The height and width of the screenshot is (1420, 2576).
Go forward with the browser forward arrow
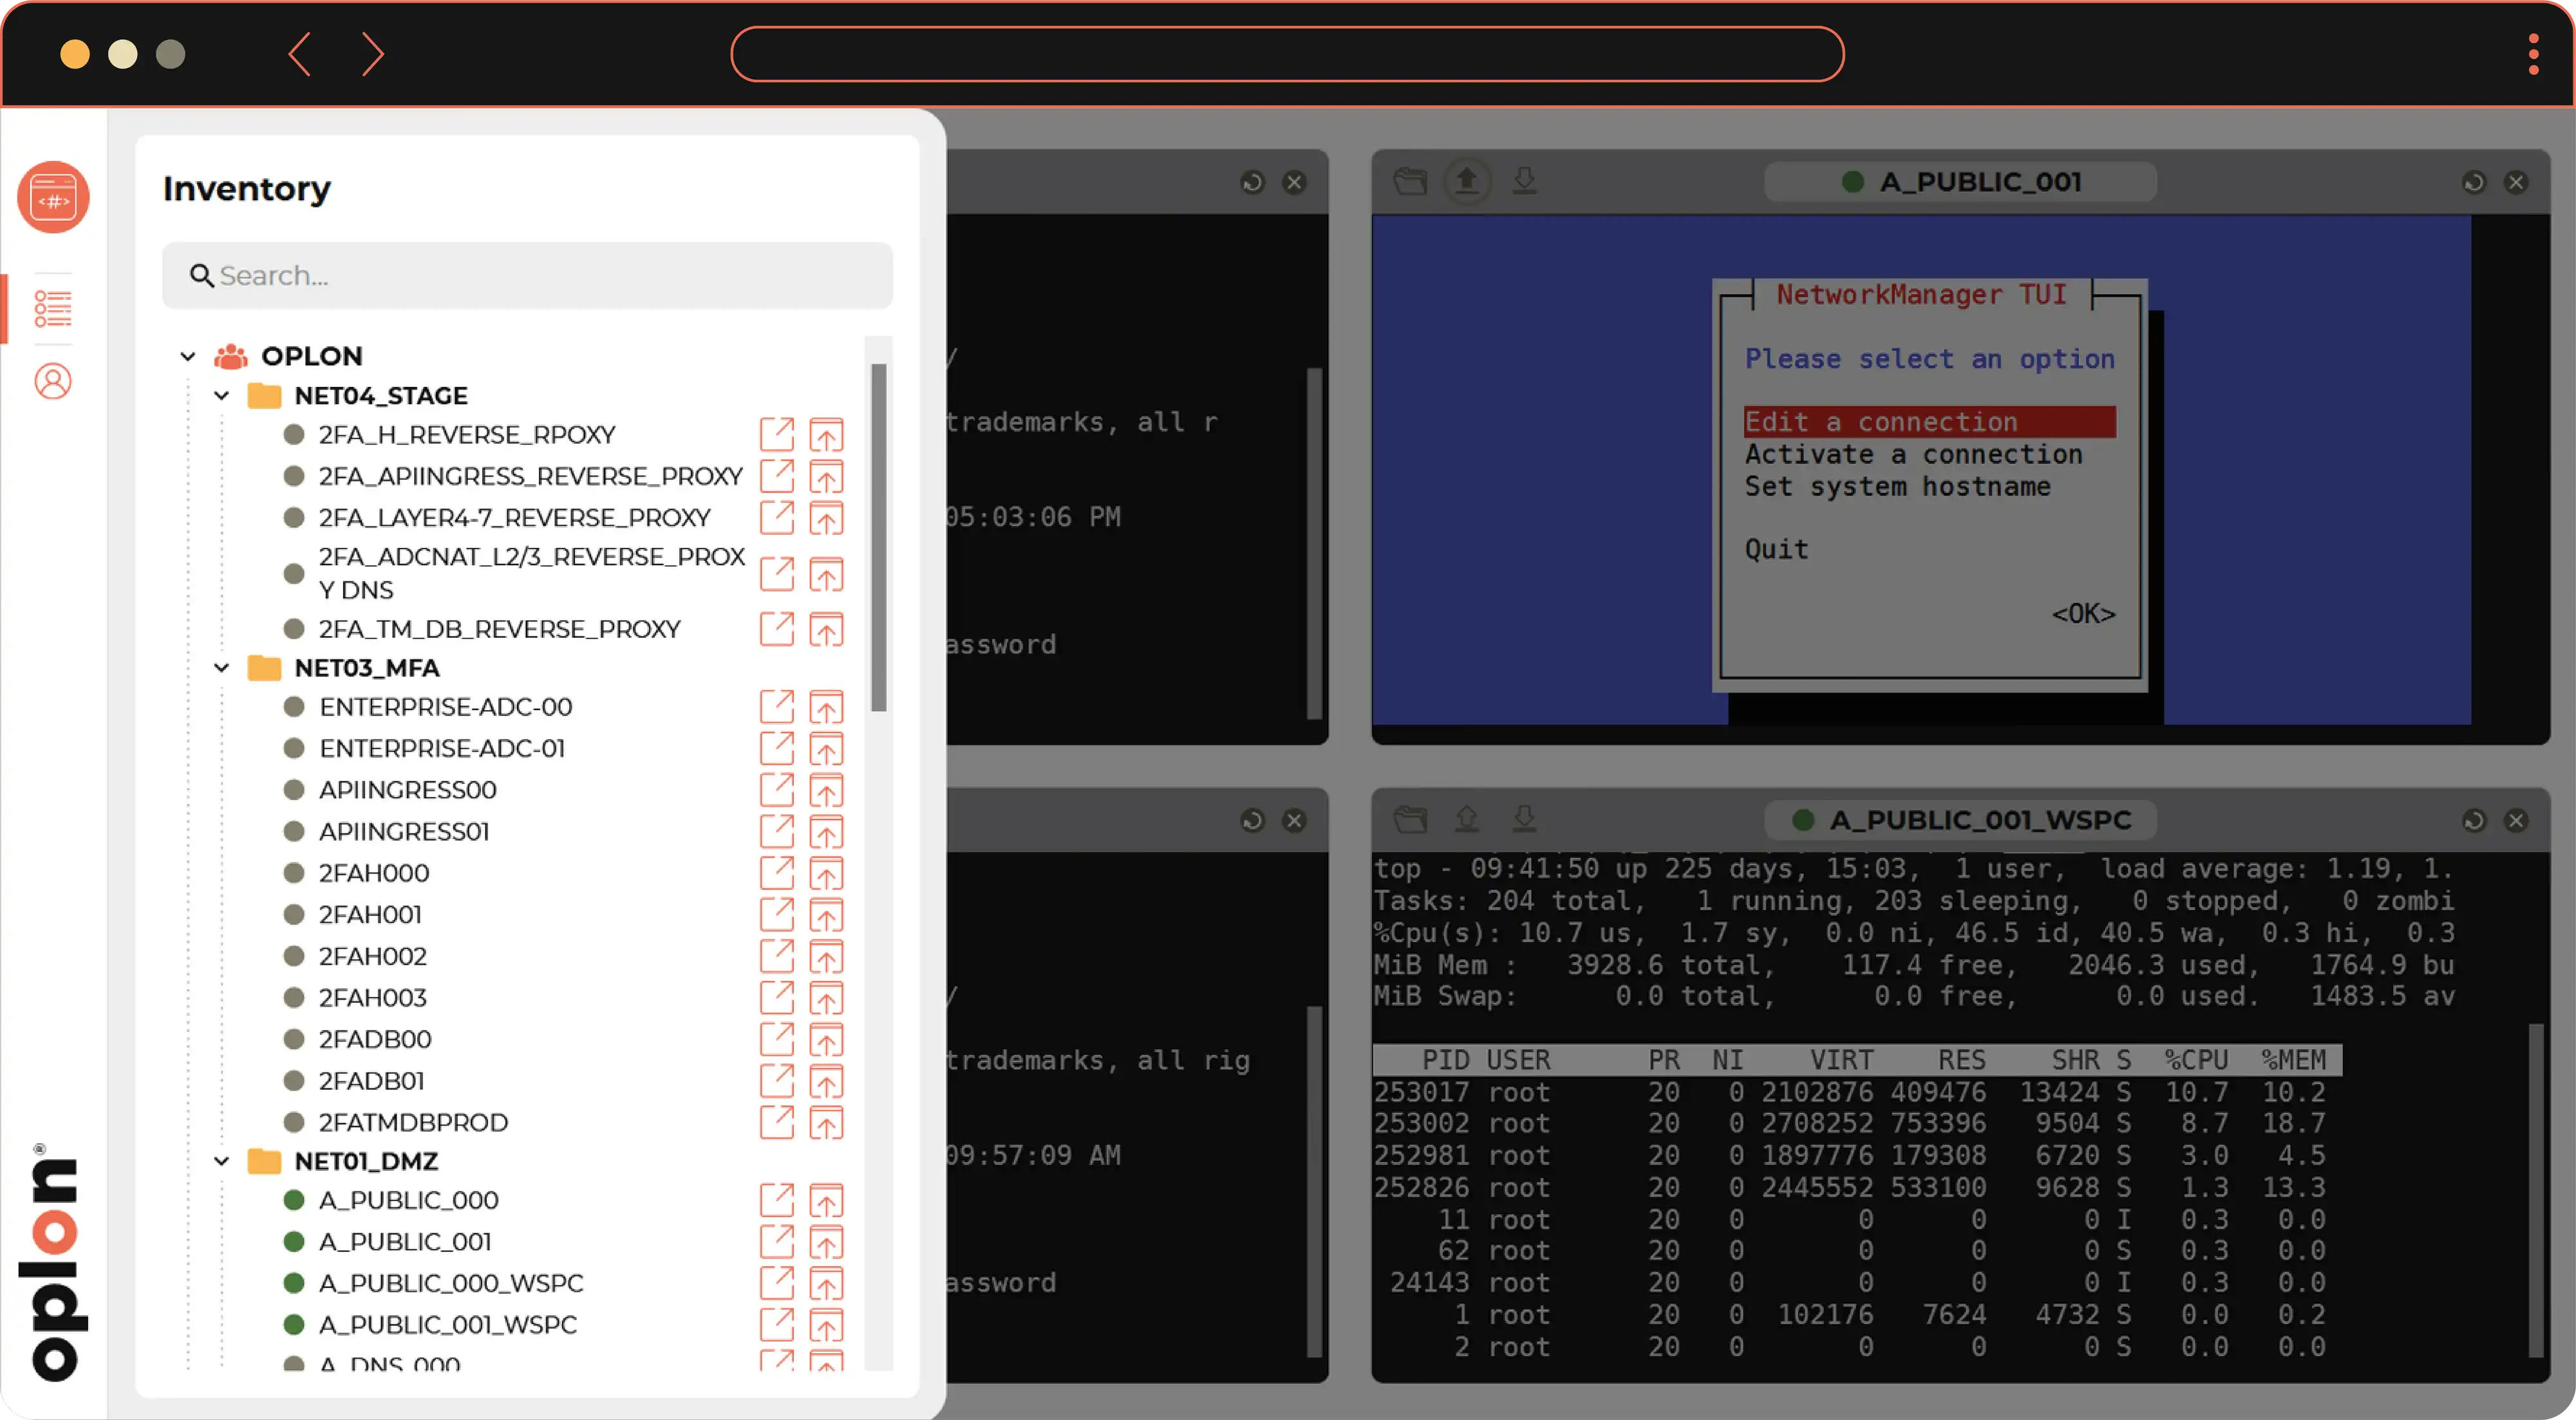point(372,54)
